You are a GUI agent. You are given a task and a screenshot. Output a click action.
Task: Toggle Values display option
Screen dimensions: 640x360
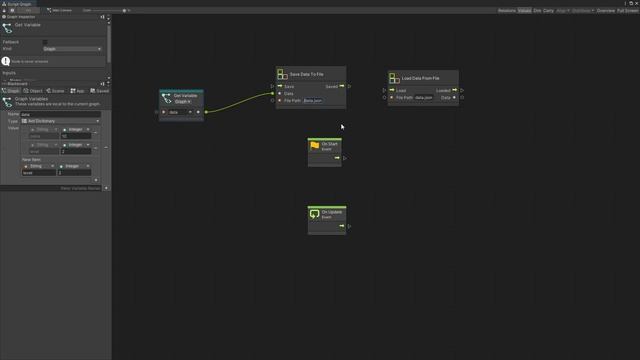coord(524,10)
